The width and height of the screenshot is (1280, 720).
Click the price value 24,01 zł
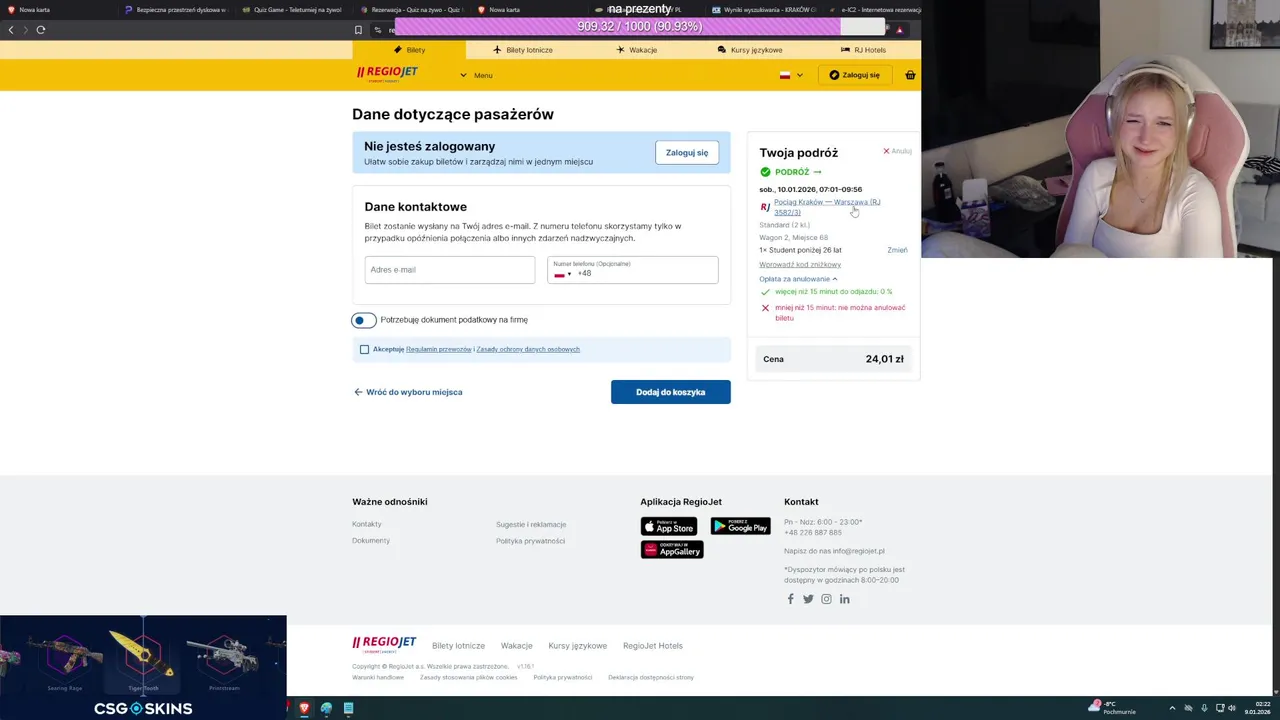(885, 359)
